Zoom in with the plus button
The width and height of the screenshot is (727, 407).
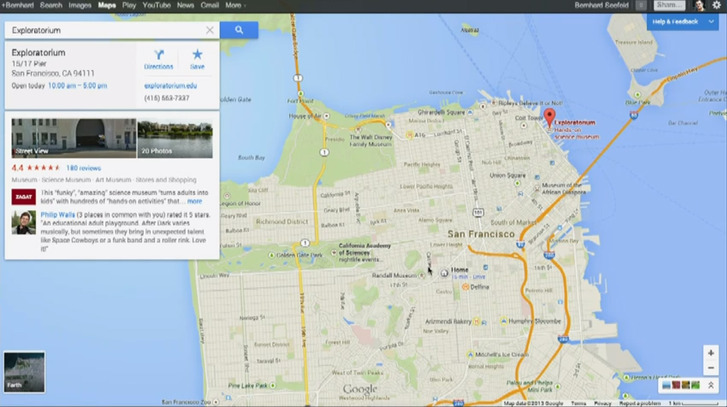[x=710, y=353]
